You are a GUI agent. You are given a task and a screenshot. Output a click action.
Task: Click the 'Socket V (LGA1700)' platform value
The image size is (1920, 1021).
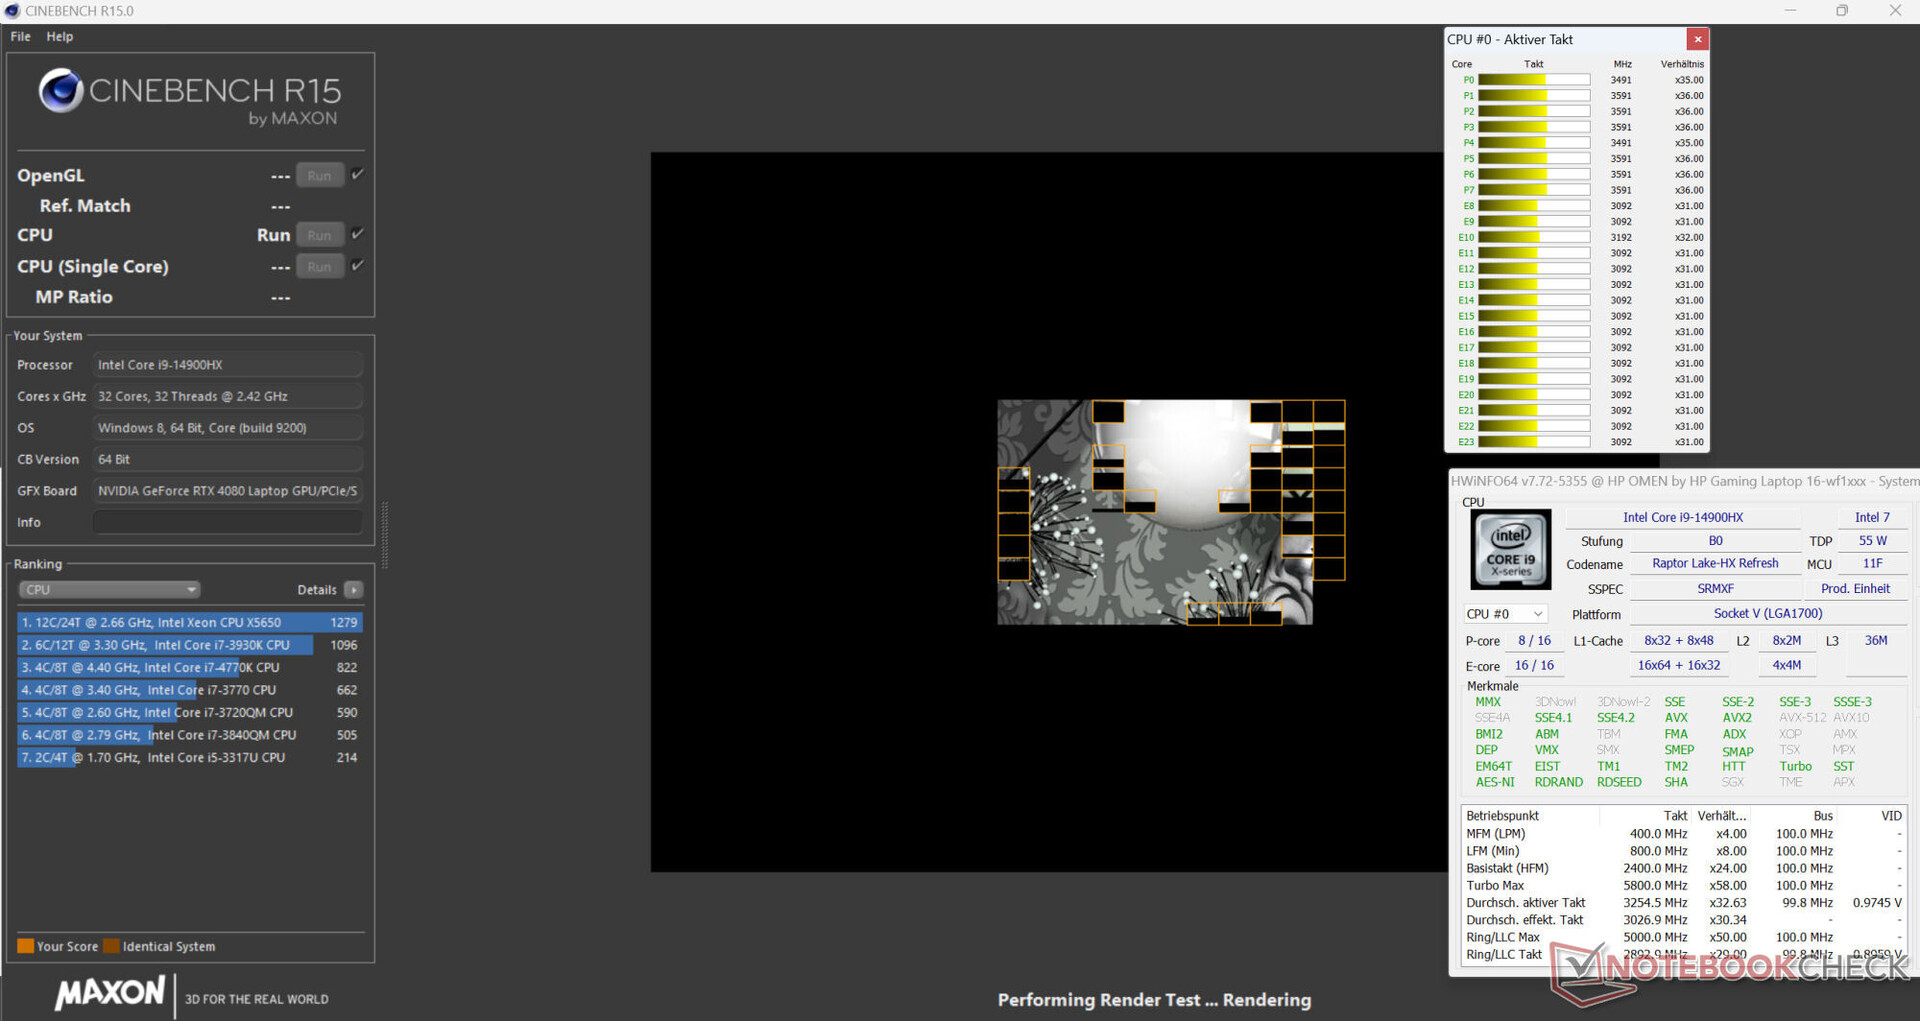click(x=1768, y=614)
